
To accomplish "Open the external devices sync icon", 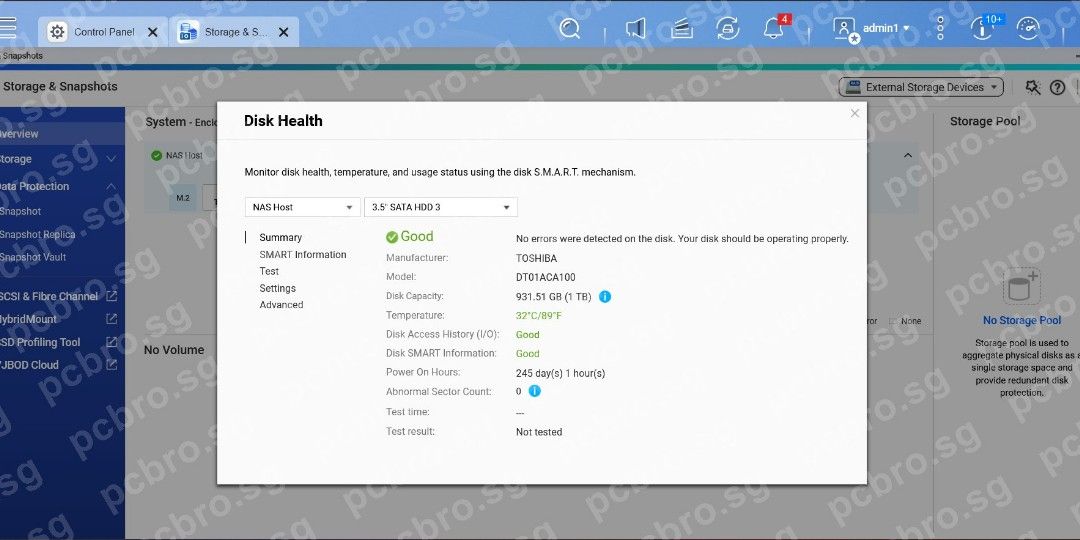I will (727, 28).
